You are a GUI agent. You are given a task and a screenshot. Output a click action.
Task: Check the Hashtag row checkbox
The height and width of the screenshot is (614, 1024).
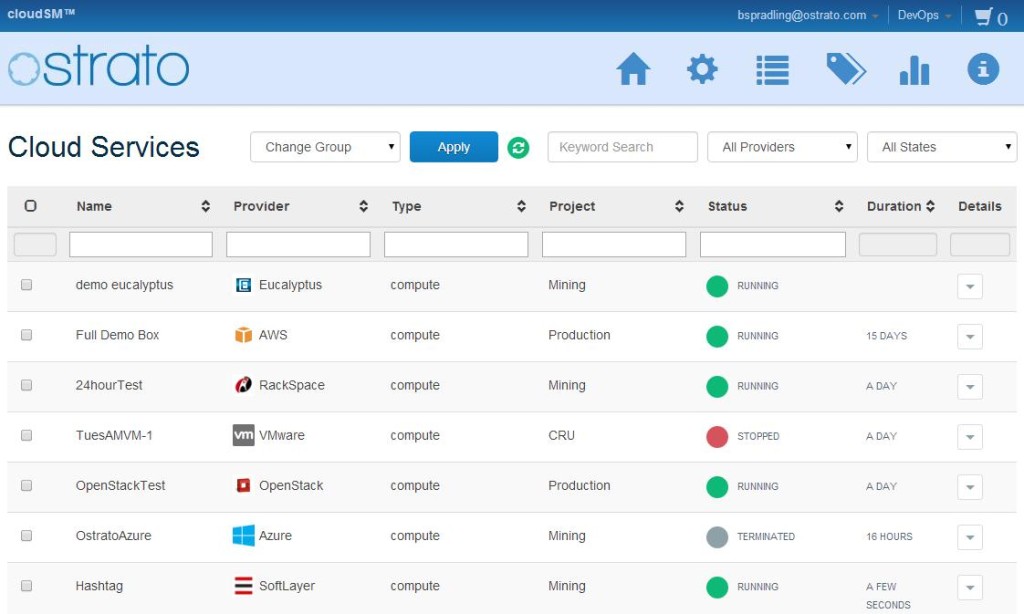coord(26,586)
